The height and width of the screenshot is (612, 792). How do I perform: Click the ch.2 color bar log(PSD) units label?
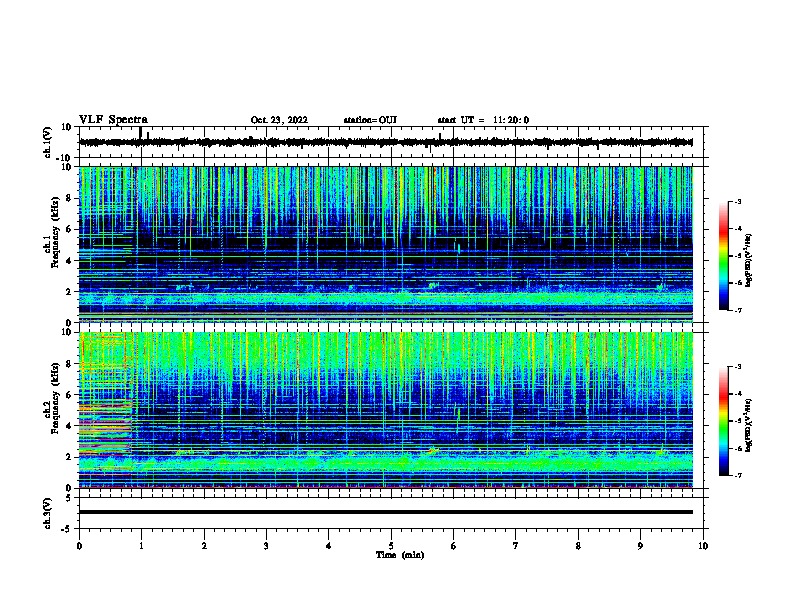749,426
